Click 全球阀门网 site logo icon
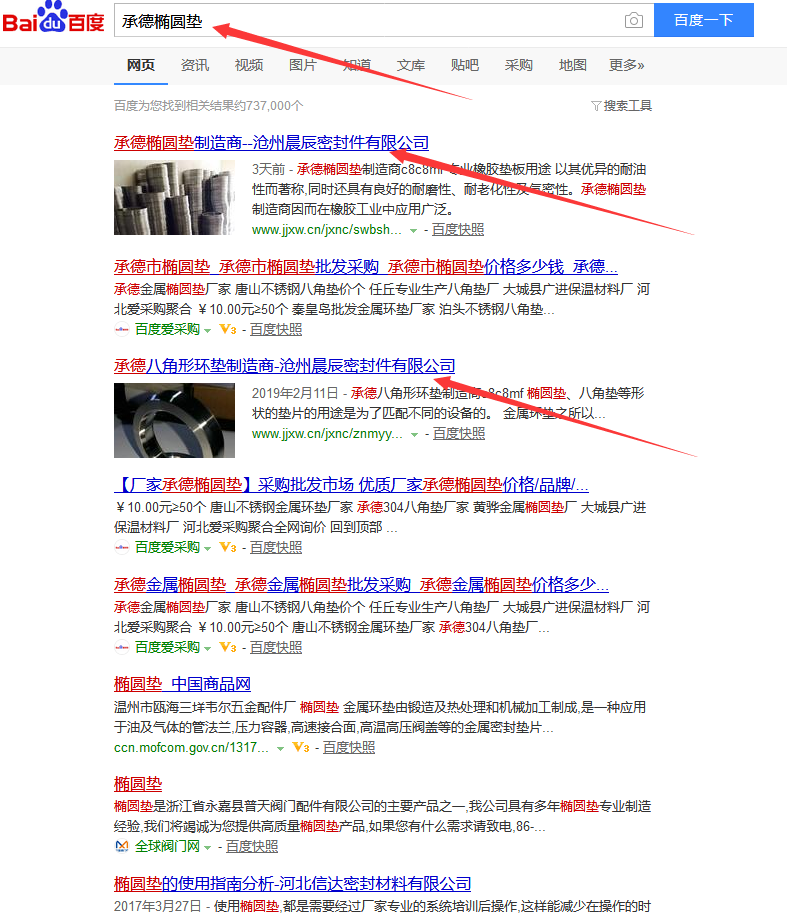Image resolution: width=787 pixels, height=919 pixels. coord(122,846)
